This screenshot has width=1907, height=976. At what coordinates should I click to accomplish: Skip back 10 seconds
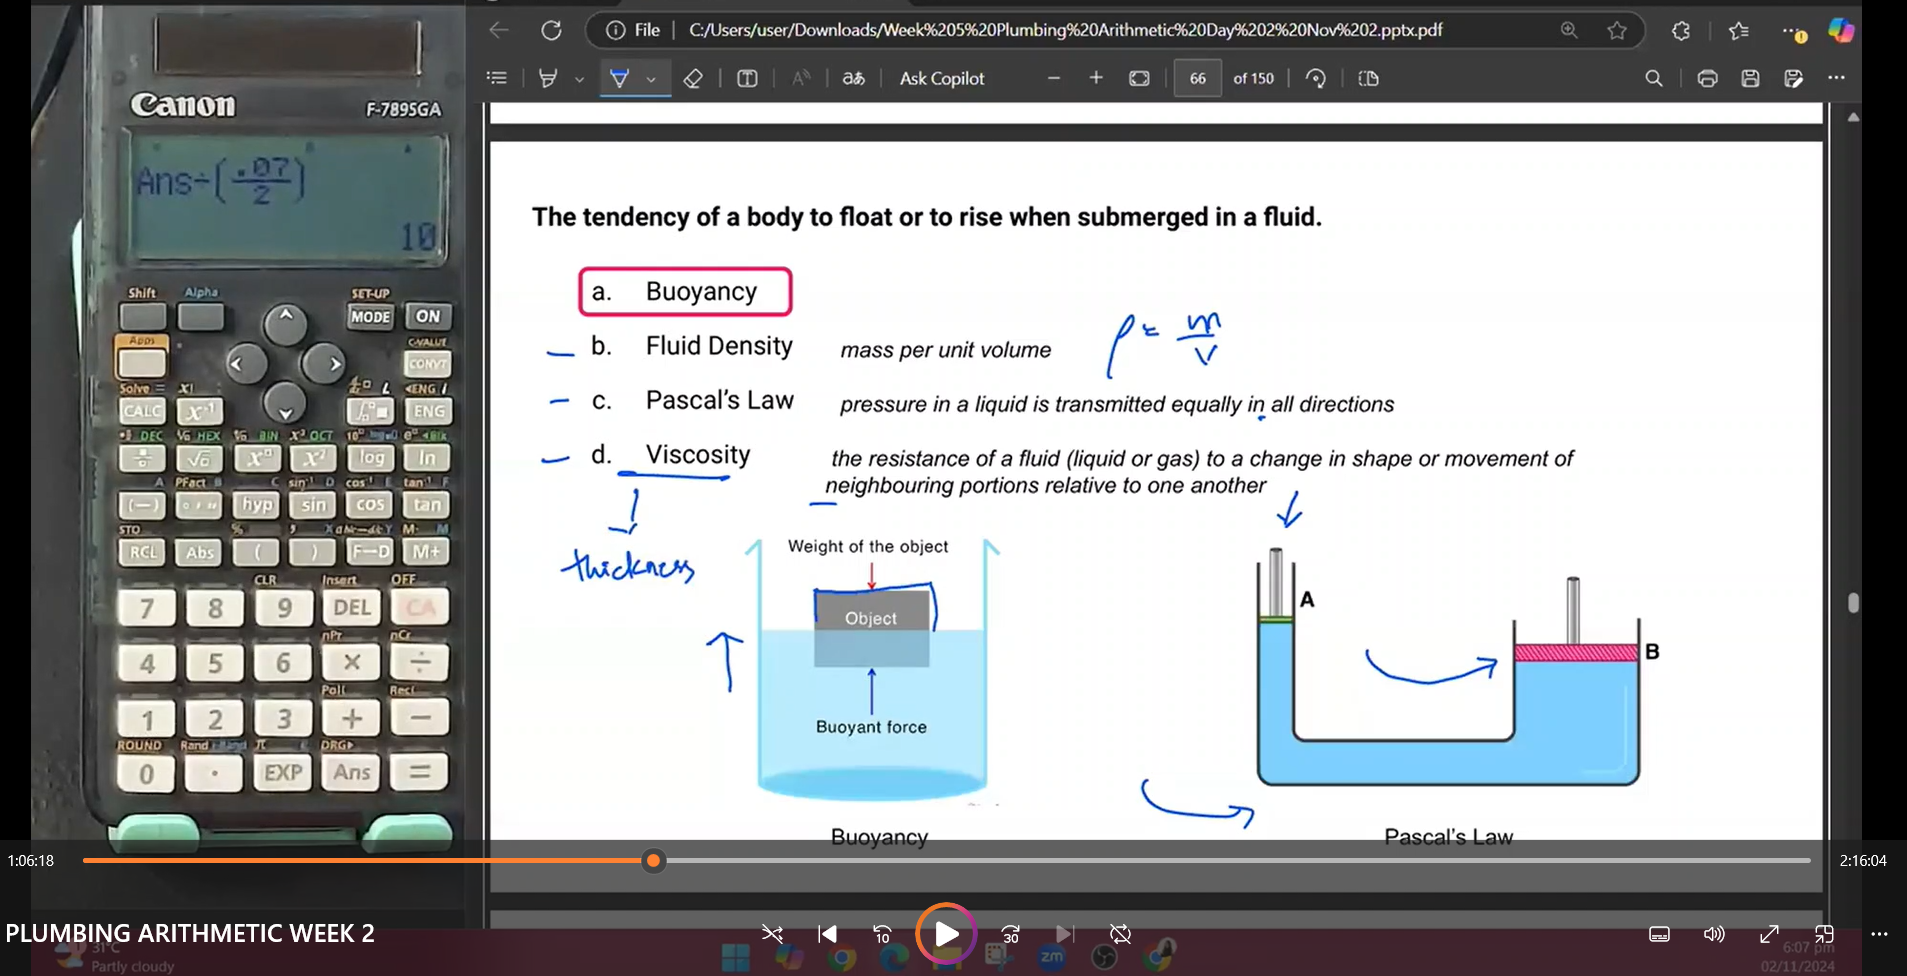[x=882, y=934]
